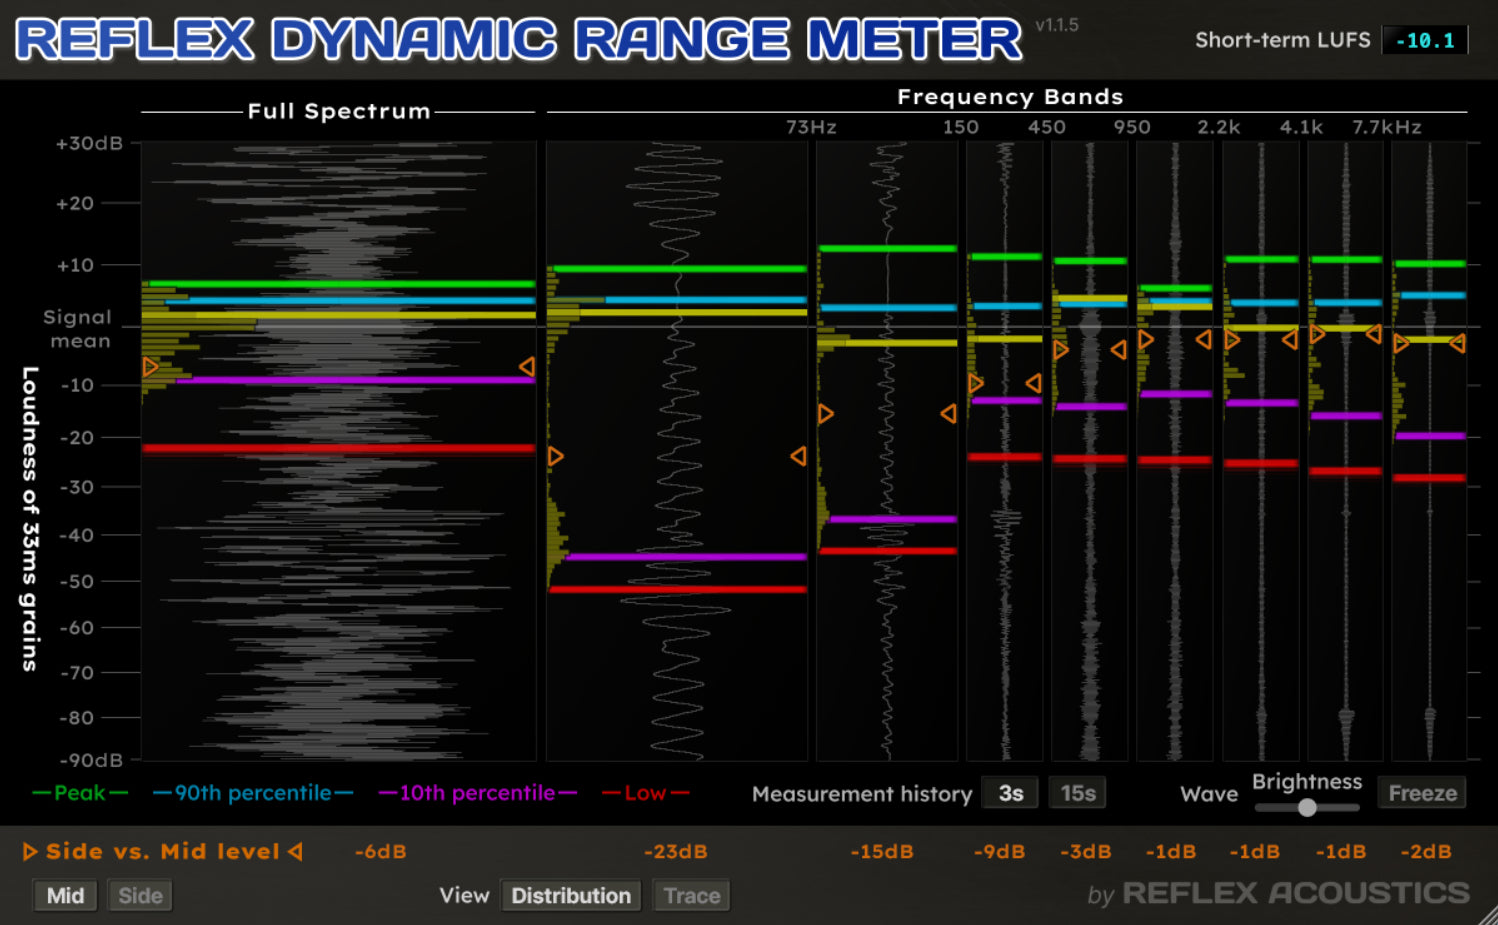The height and width of the screenshot is (925, 1498).
Task: Click the -3dB side level value
Action: [x=1086, y=852]
